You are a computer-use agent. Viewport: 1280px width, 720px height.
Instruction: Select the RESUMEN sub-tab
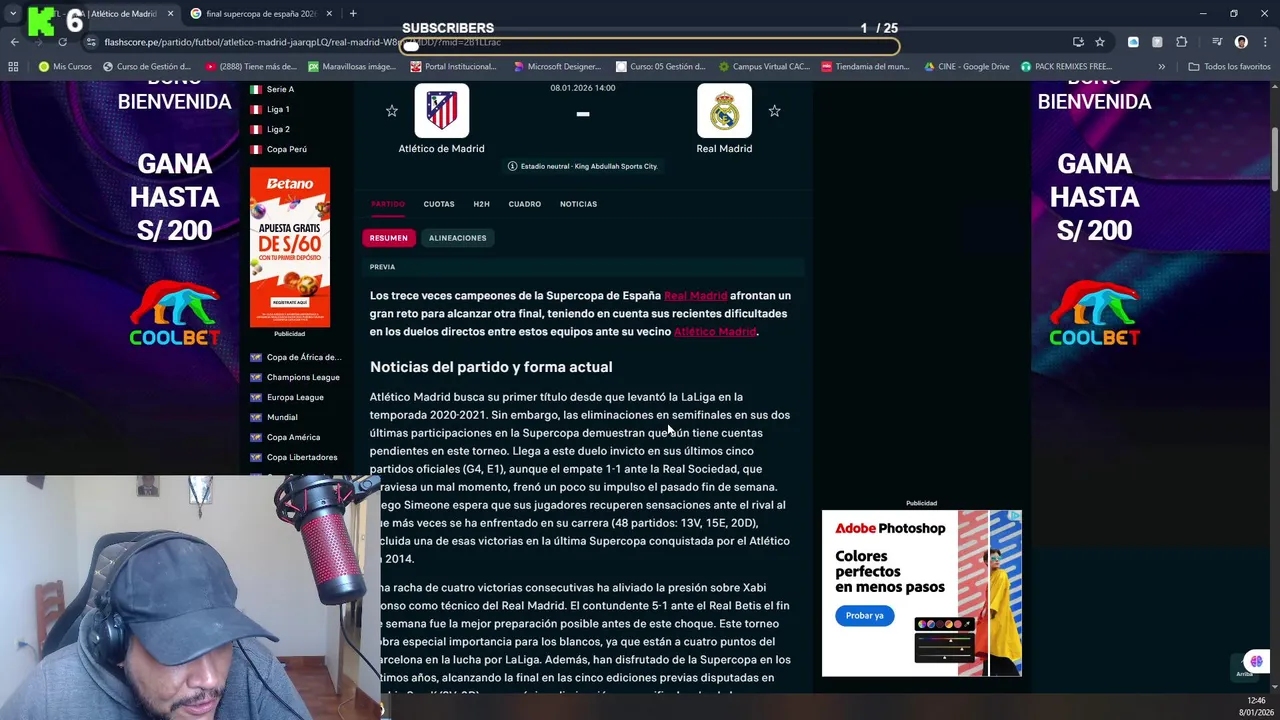tap(388, 238)
